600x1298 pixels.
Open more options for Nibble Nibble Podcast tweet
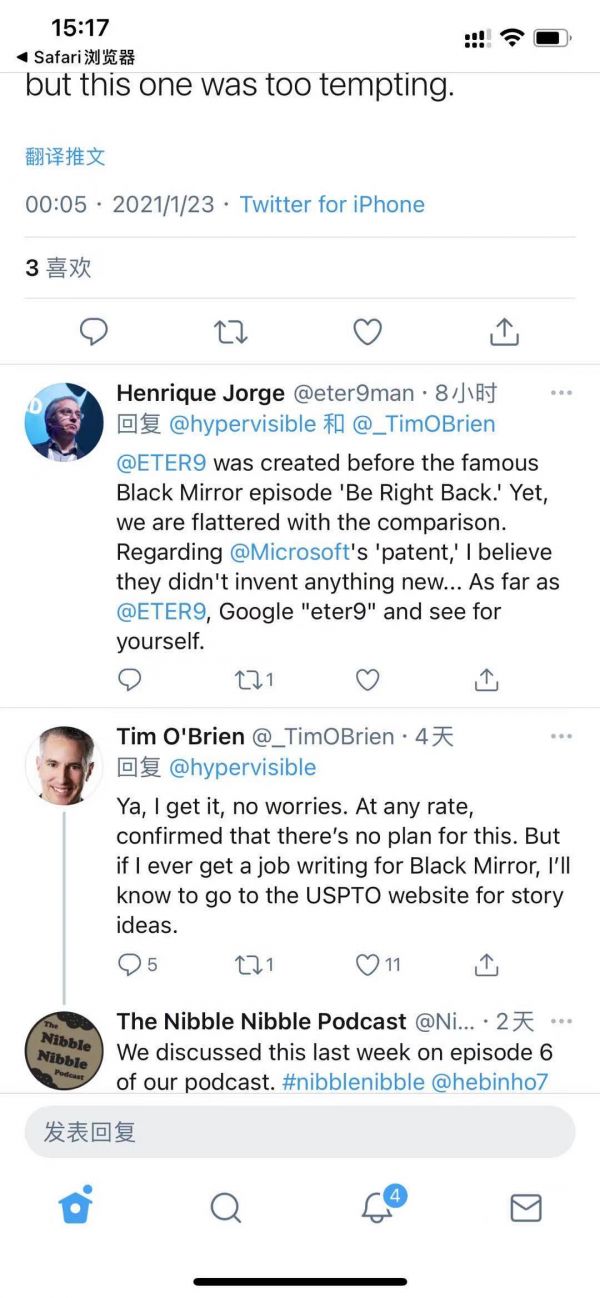pos(561,1021)
